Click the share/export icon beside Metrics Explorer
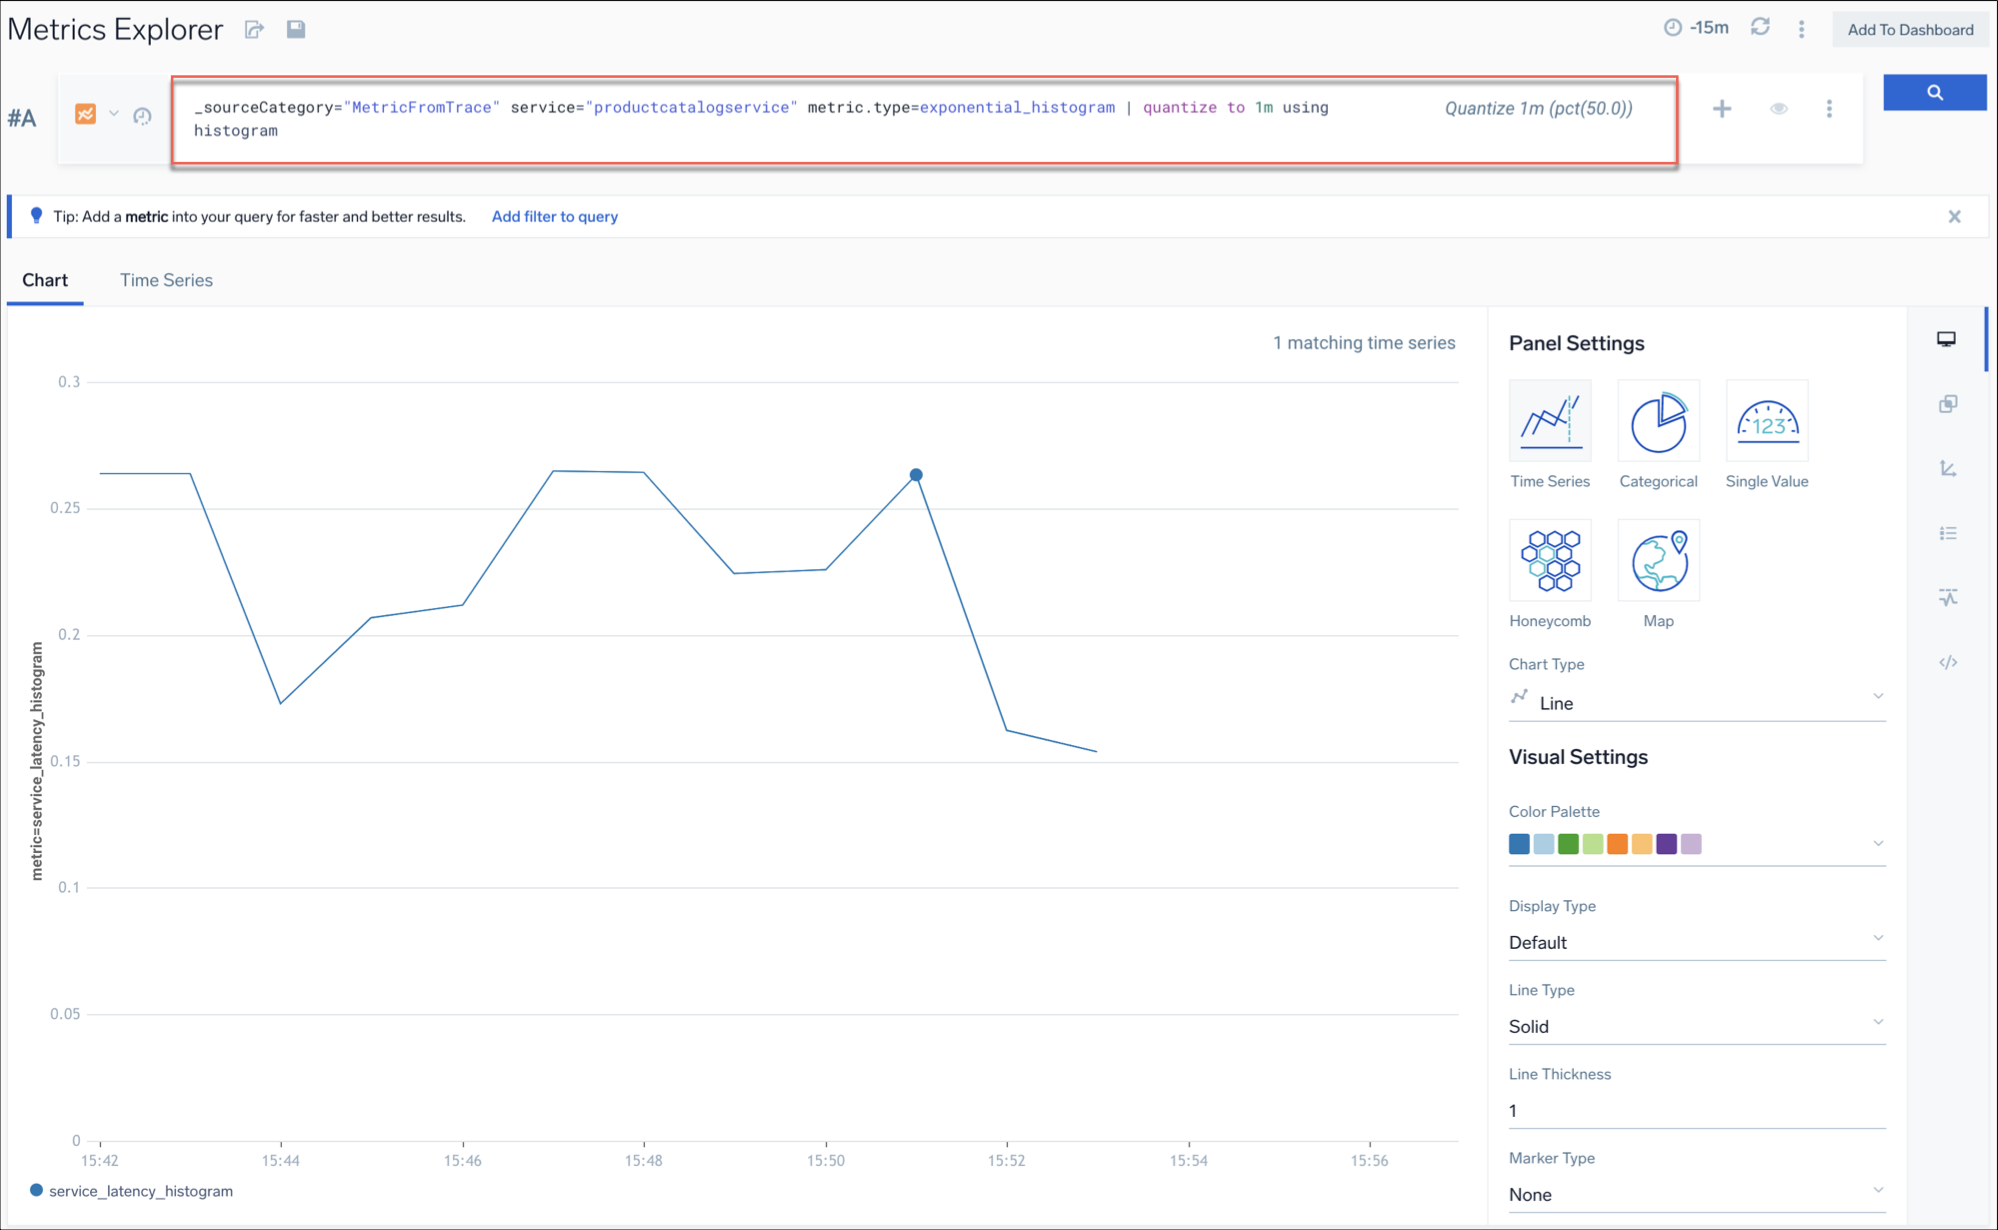This screenshot has height=1230, width=1998. click(x=254, y=30)
